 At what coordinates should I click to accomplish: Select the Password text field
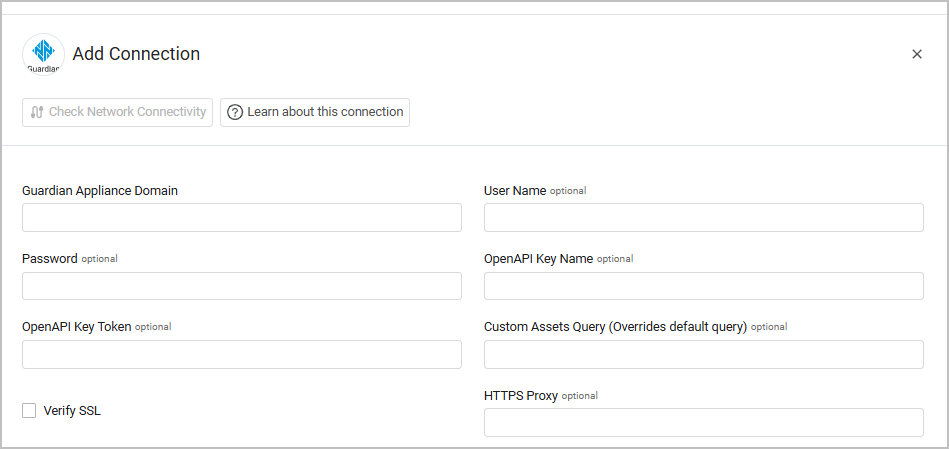(x=241, y=286)
